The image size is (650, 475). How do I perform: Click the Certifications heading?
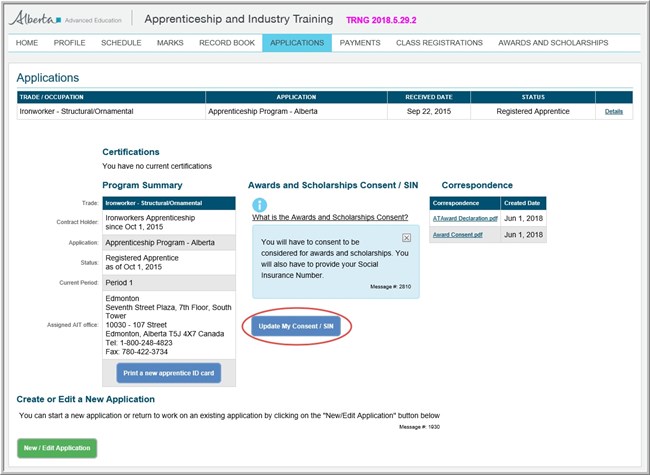coord(131,152)
